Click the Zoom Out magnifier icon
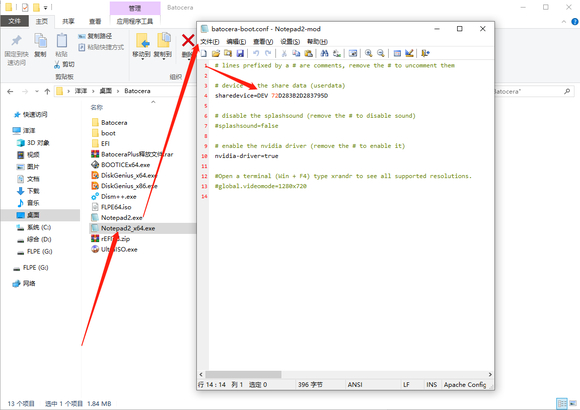The width and height of the screenshot is (580, 410). click(381, 54)
